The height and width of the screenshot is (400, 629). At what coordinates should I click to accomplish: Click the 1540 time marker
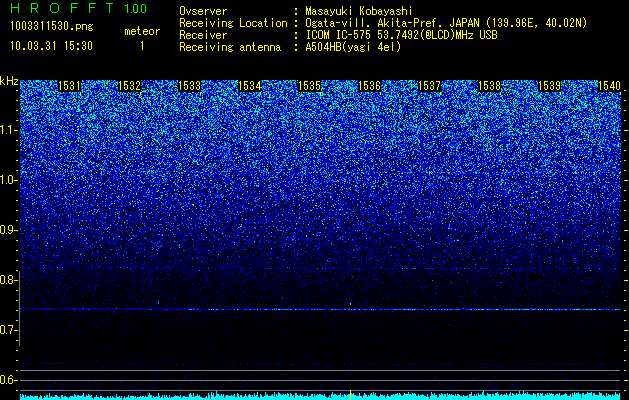609,86
